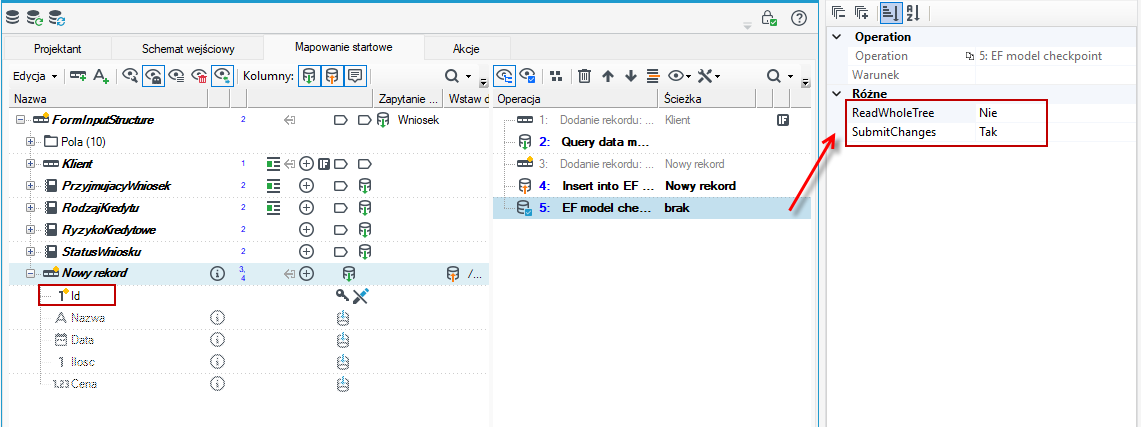Viewport: 1141px width, 427px height.
Task: Delete the operation with the trash icon
Action: point(585,76)
